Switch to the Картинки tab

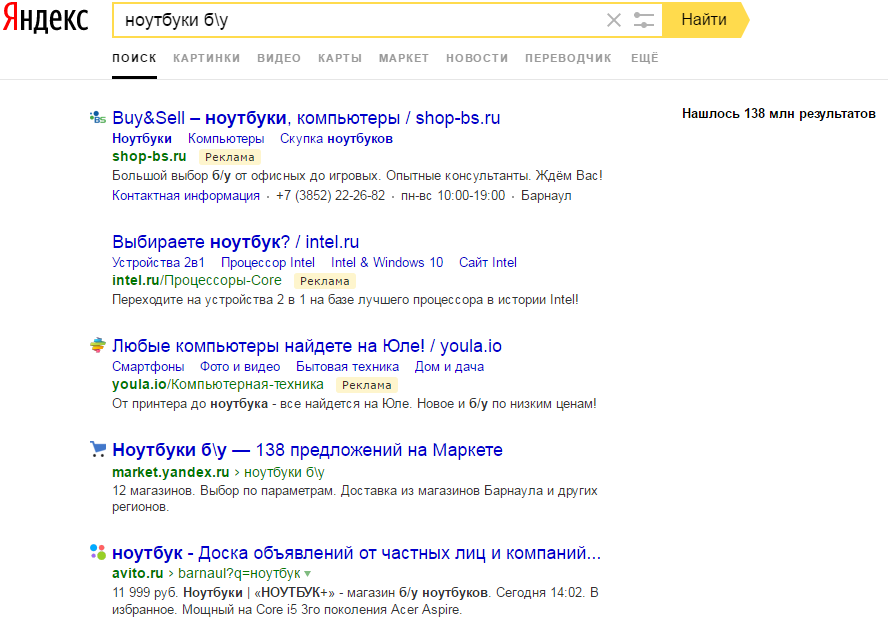[x=207, y=58]
